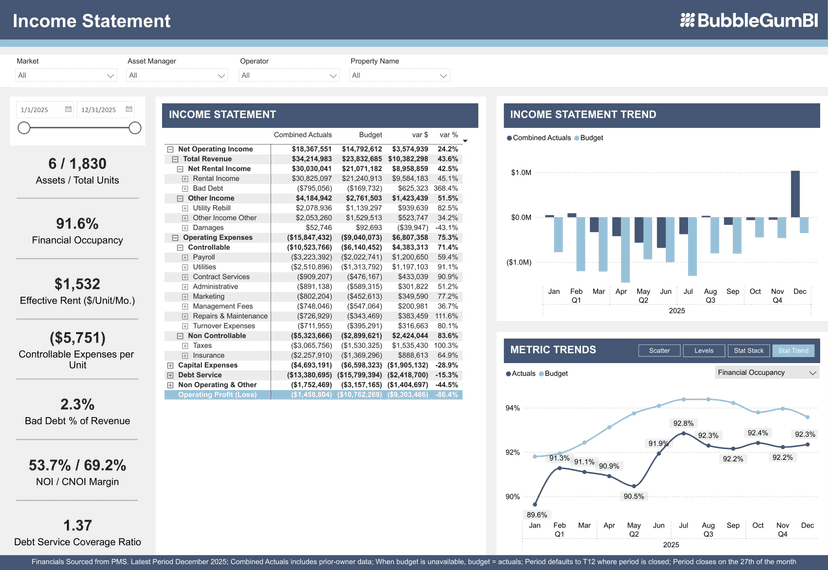Image resolution: width=828 pixels, height=570 pixels.
Task: Click the BubbleGumBI logo
Action: click(749, 20)
